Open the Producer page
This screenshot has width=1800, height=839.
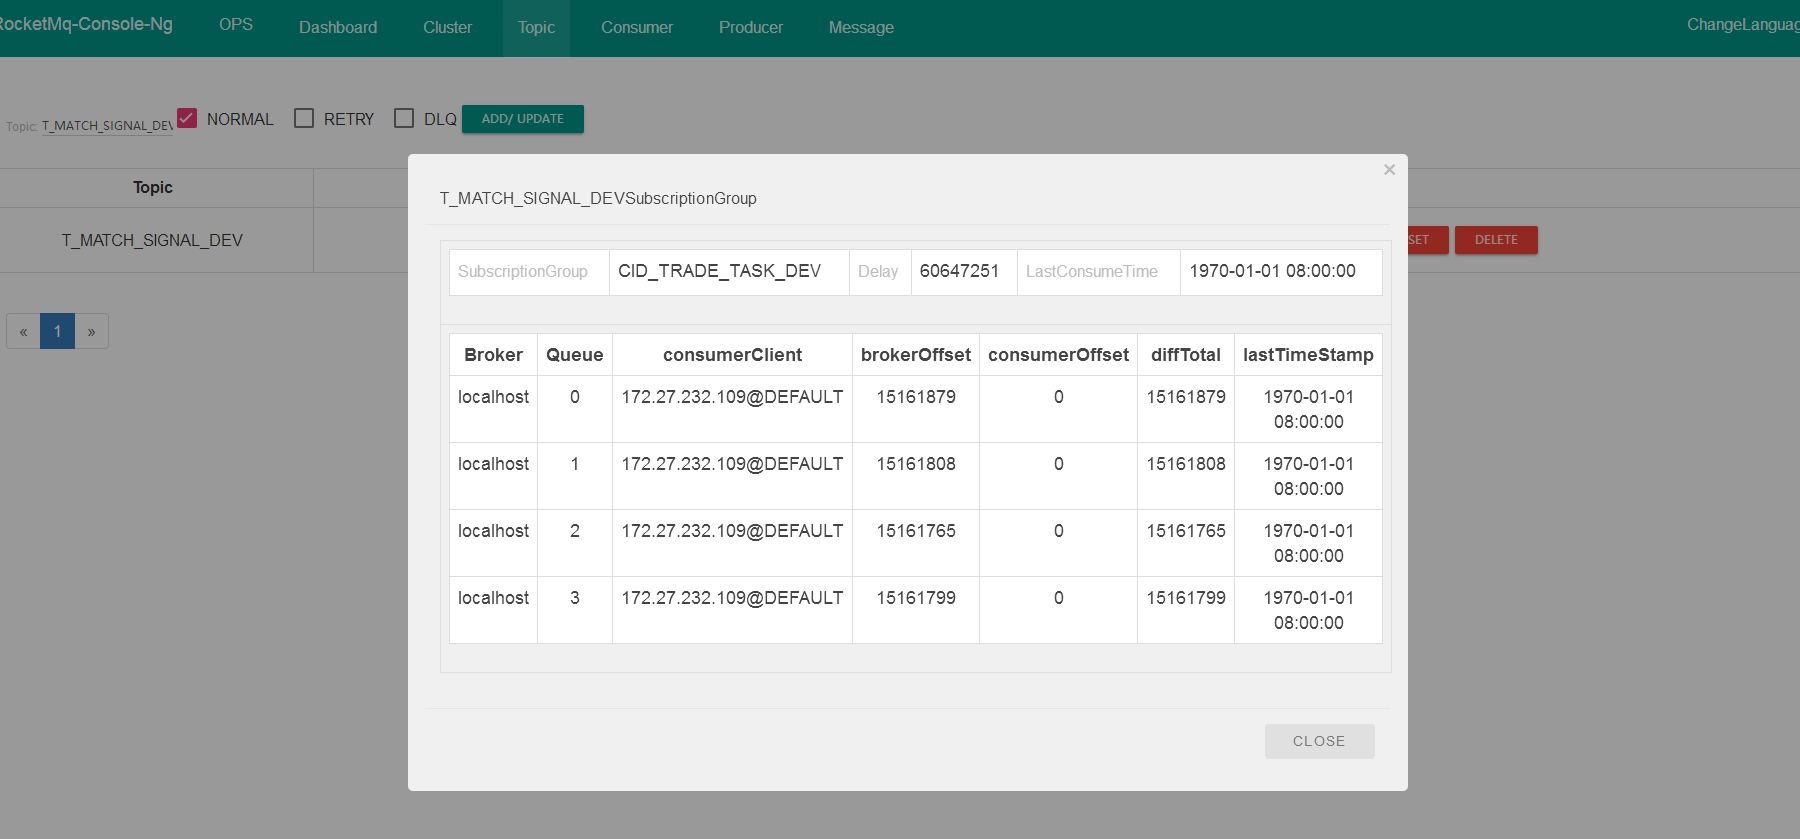(x=751, y=27)
